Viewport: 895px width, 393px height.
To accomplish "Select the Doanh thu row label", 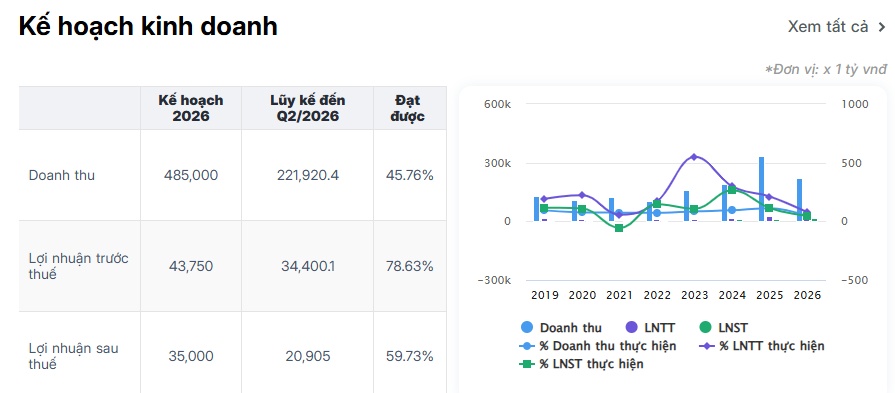I will pos(62,175).
